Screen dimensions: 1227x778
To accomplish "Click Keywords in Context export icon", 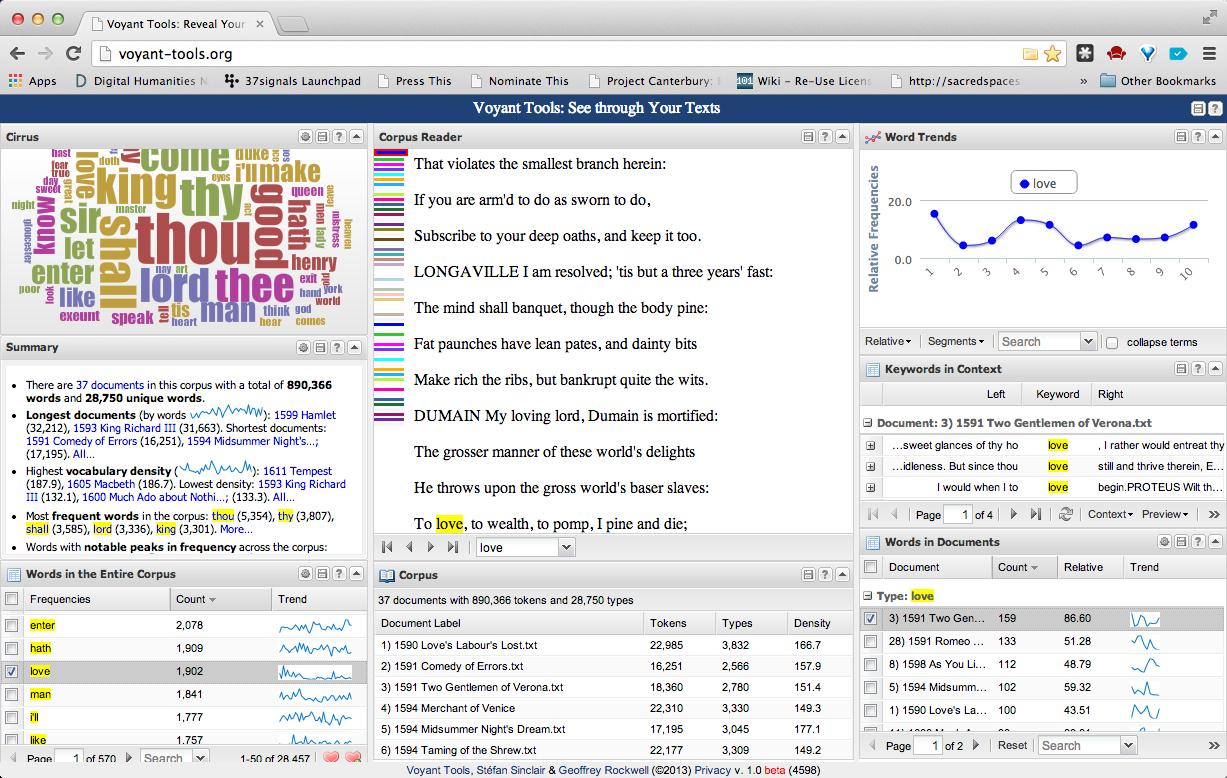I will click(1181, 369).
